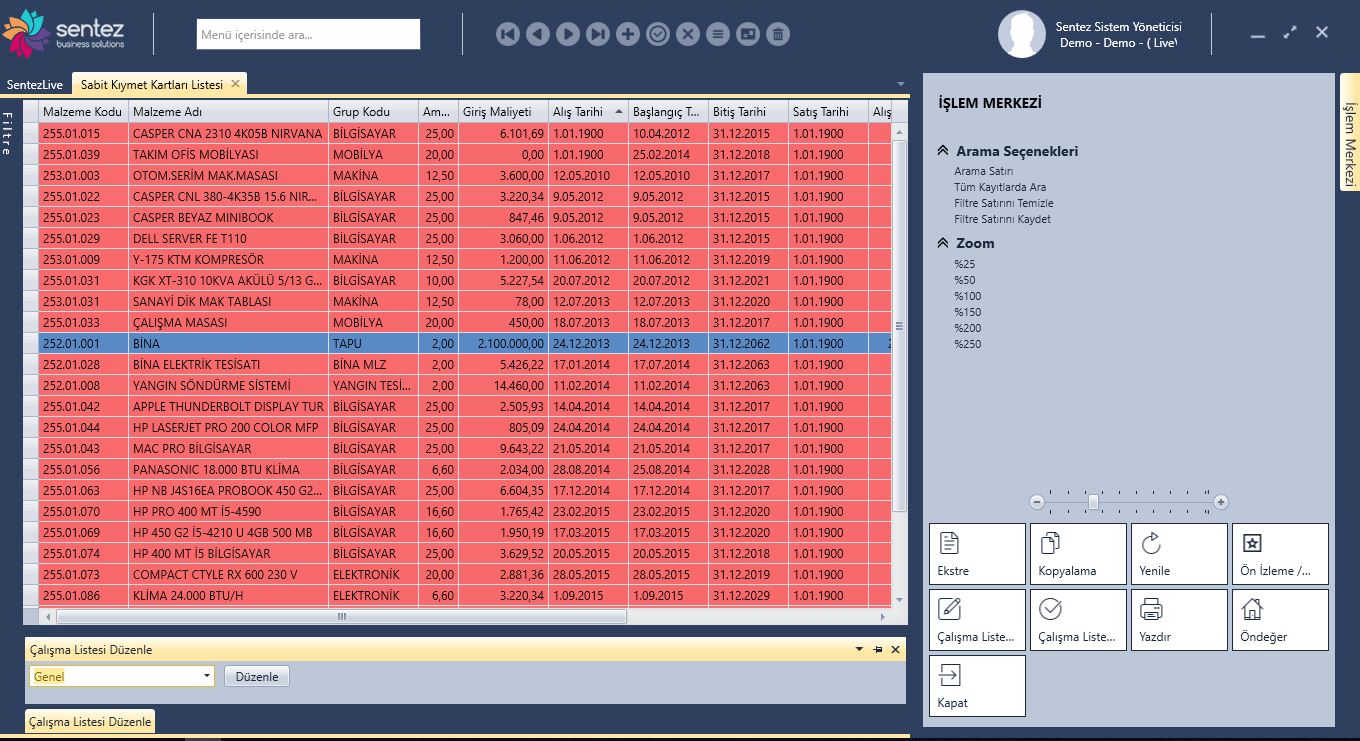The image size is (1360, 741).
Task: Click Tüm Kayıtlarda Ara link
Action: tap(1000, 187)
